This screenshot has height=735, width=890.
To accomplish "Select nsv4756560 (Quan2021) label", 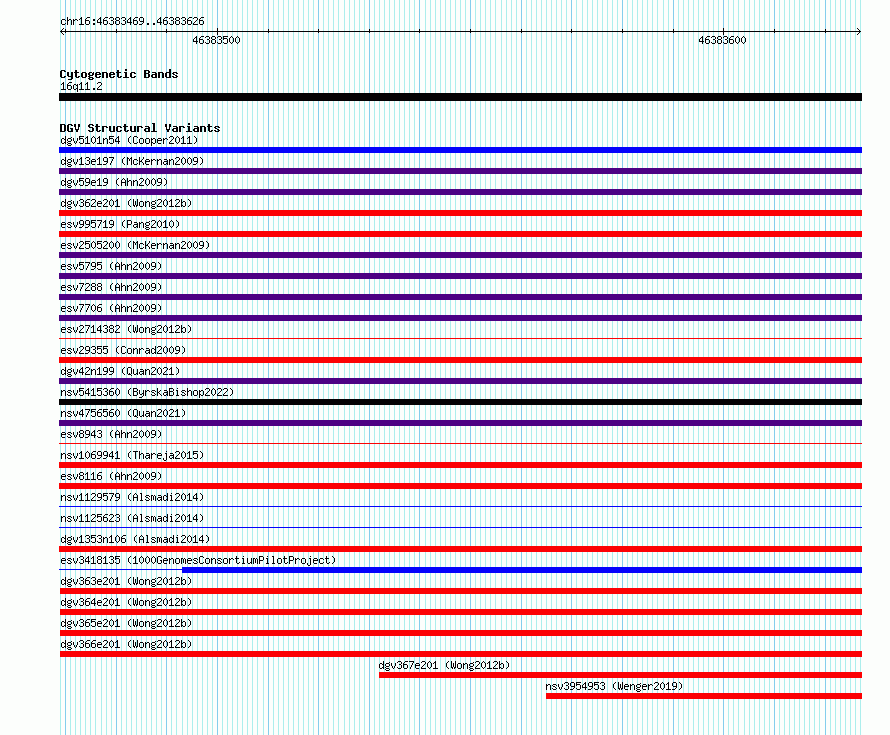I will point(123,413).
